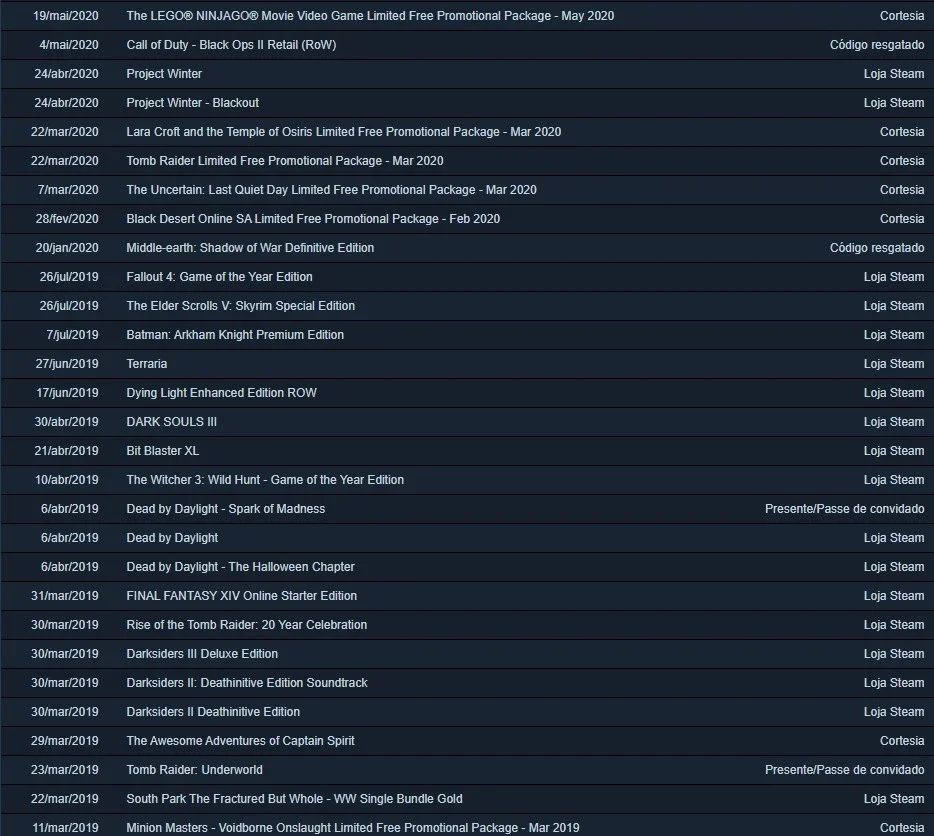
Task: Click the 7/mar/2020 date cell
Action: [x=68, y=190]
